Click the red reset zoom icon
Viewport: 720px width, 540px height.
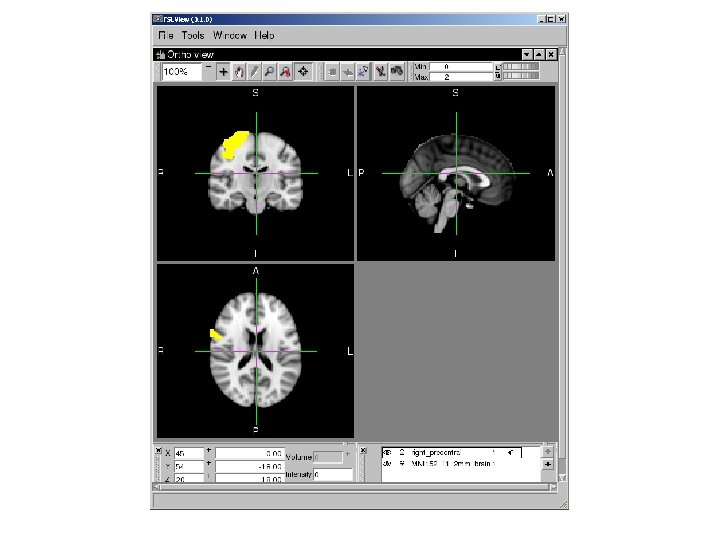coord(285,72)
